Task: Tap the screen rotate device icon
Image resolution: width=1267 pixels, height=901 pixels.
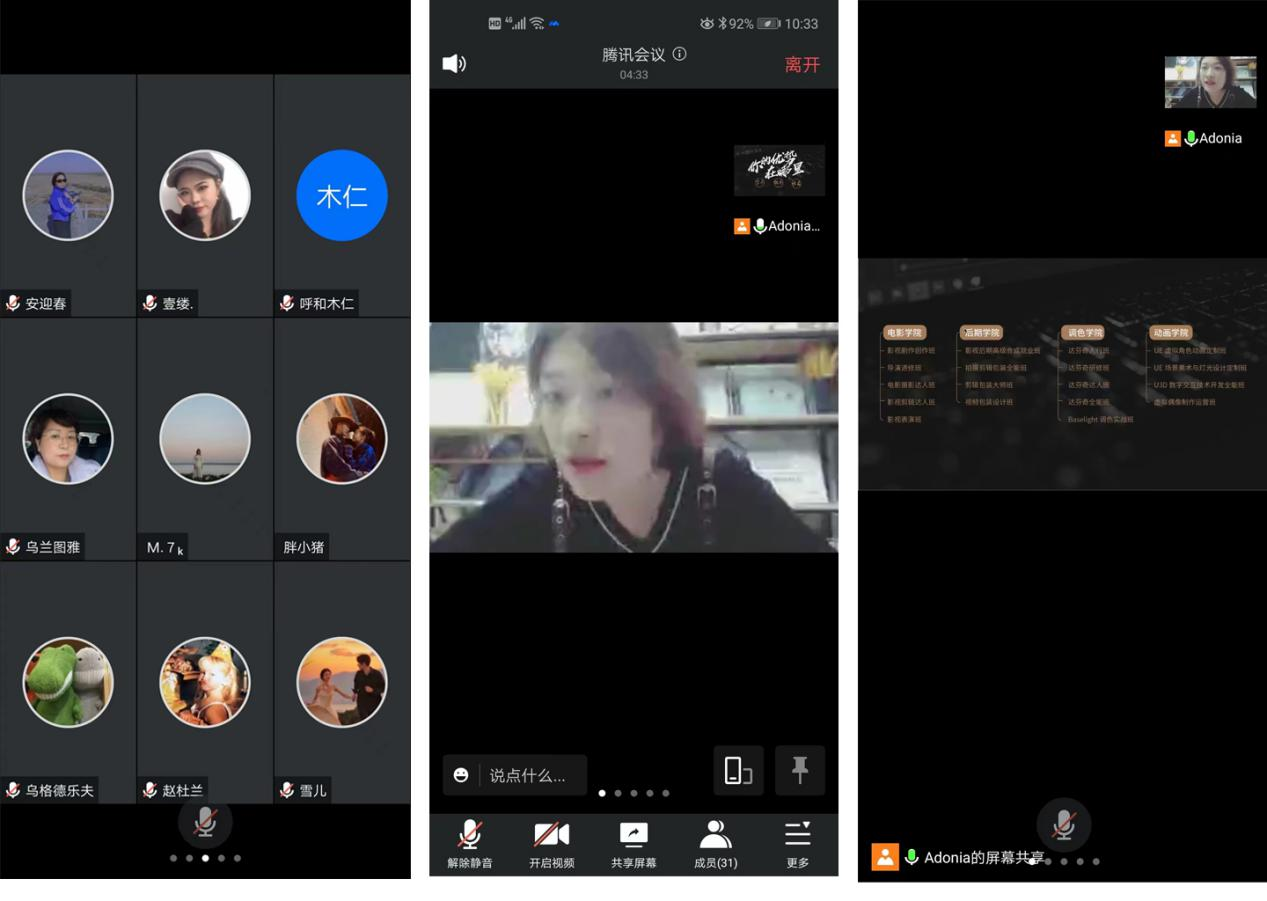Action: [738, 770]
